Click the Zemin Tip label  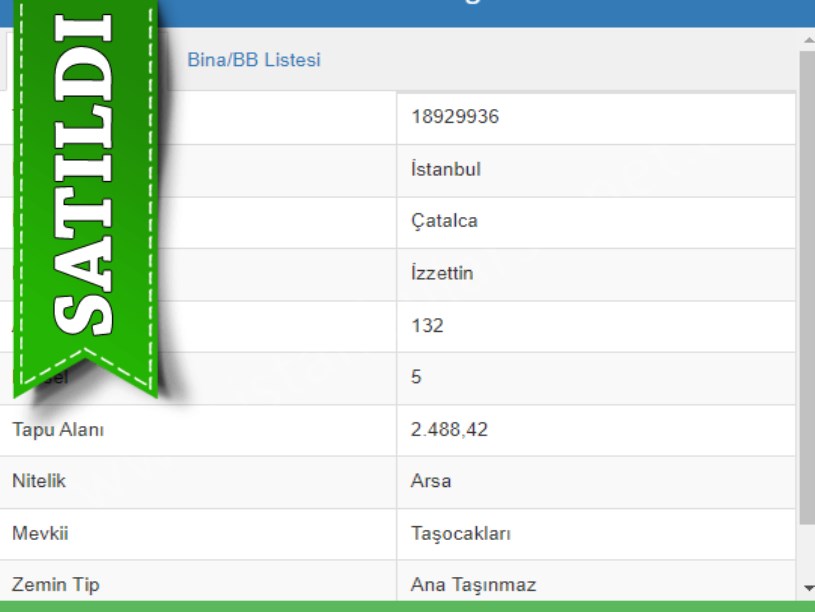tap(56, 585)
